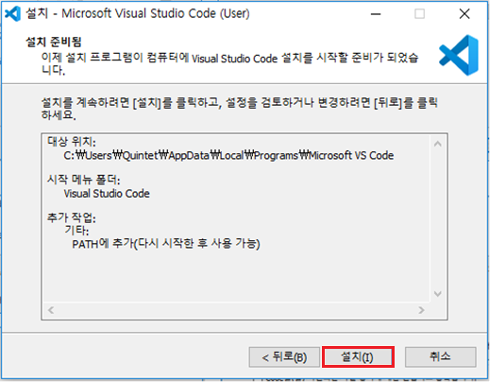Close the setup window with X
Screen dimensions: 490x382
(x=464, y=14)
